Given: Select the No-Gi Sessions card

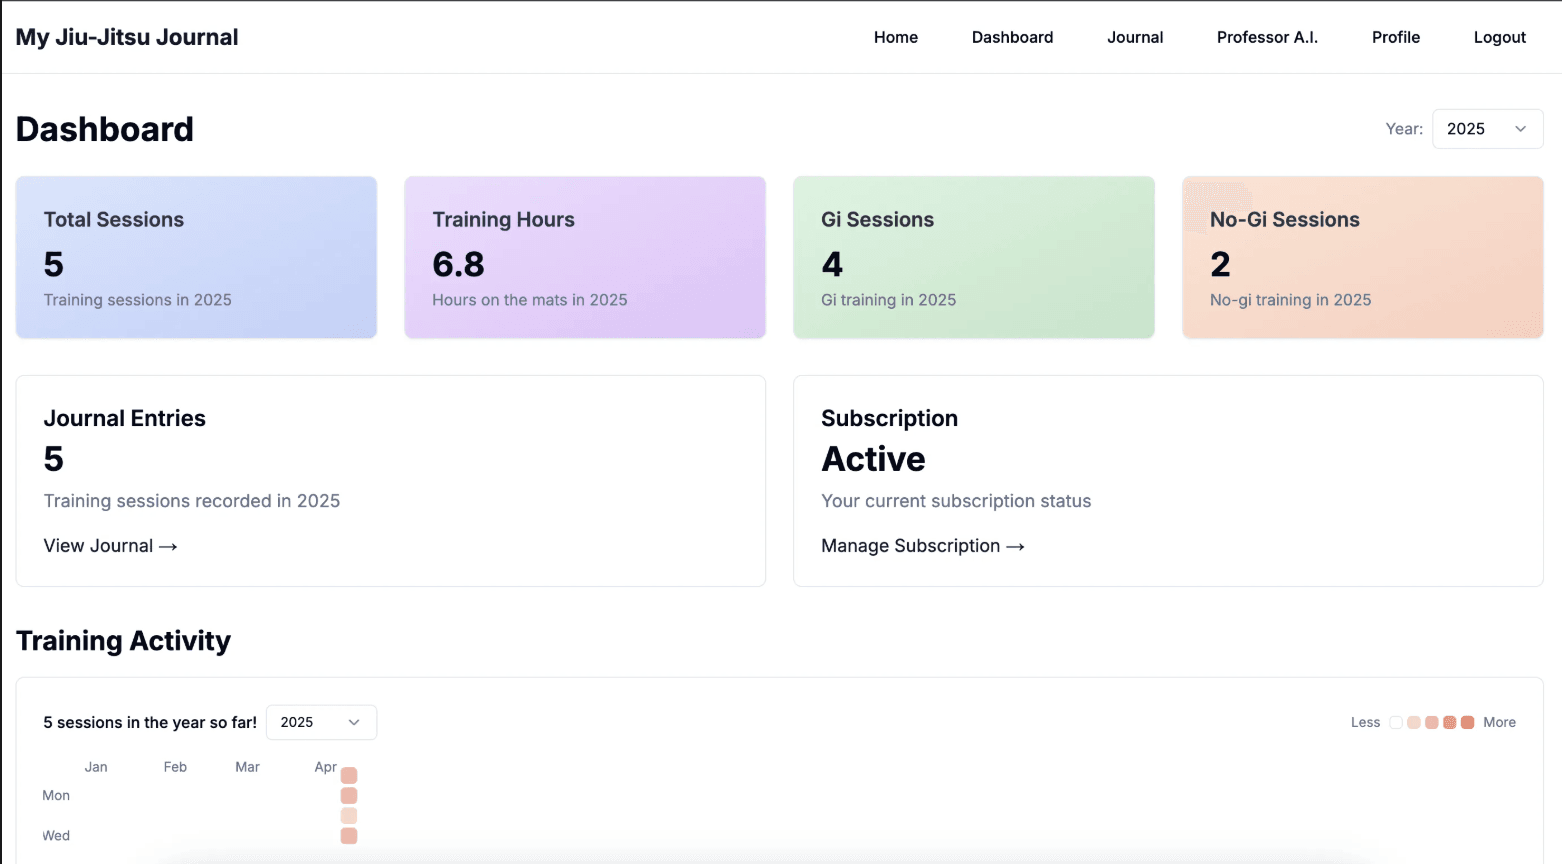Looking at the screenshot, I should click(x=1363, y=257).
